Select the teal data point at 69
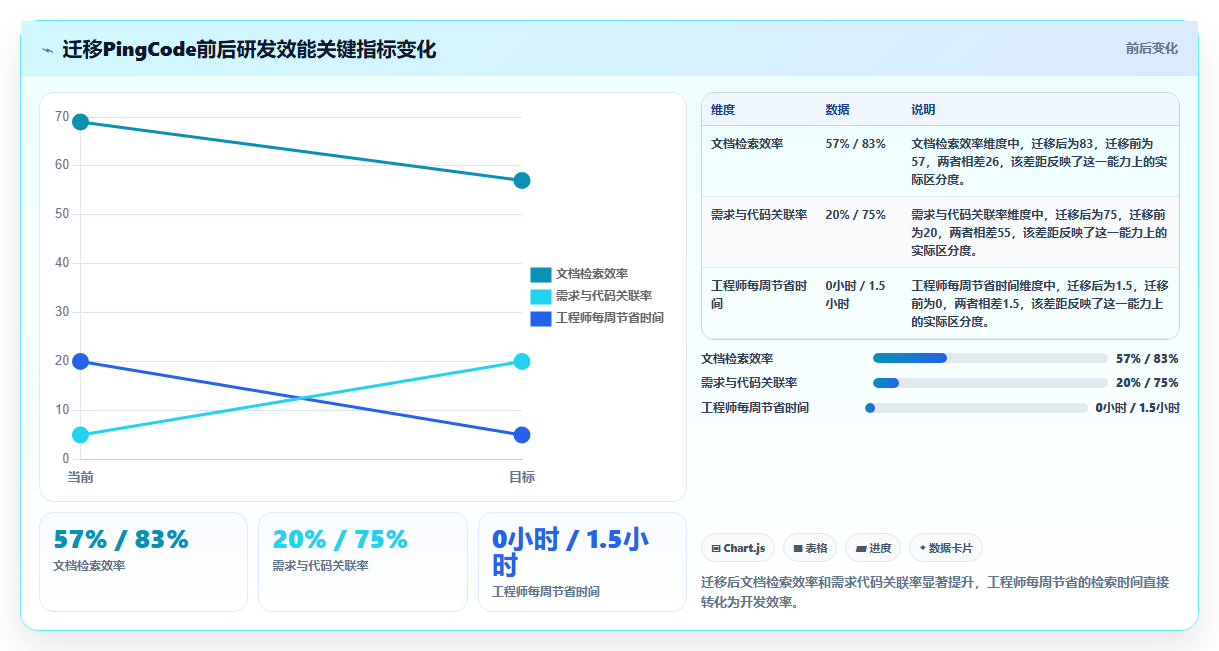This screenshot has width=1219, height=651. tap(81, 122)
